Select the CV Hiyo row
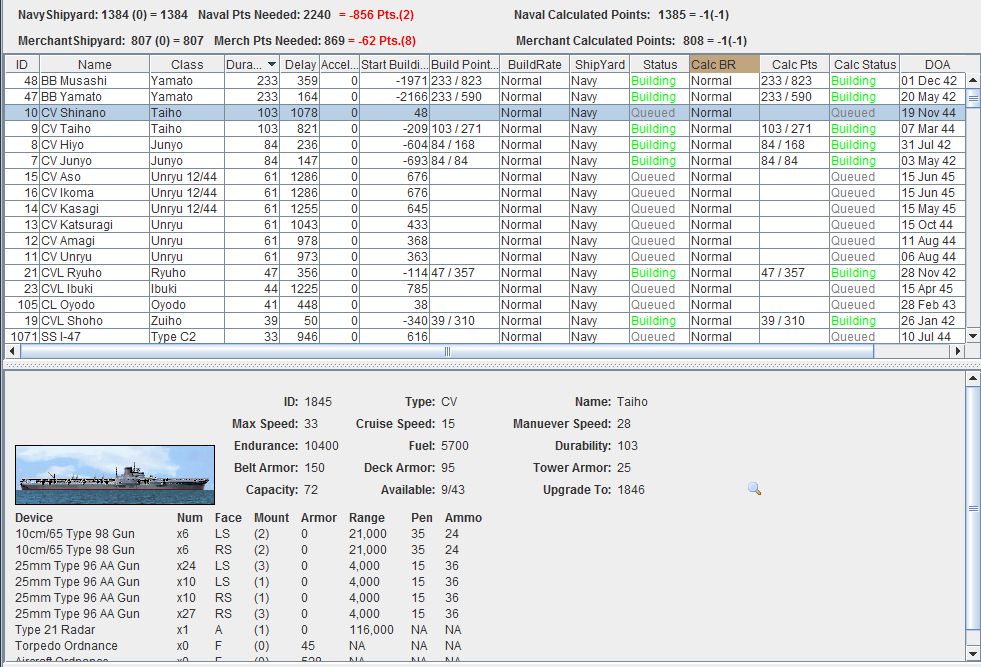This screenshot has height=667, width=981. click(485, 145)
